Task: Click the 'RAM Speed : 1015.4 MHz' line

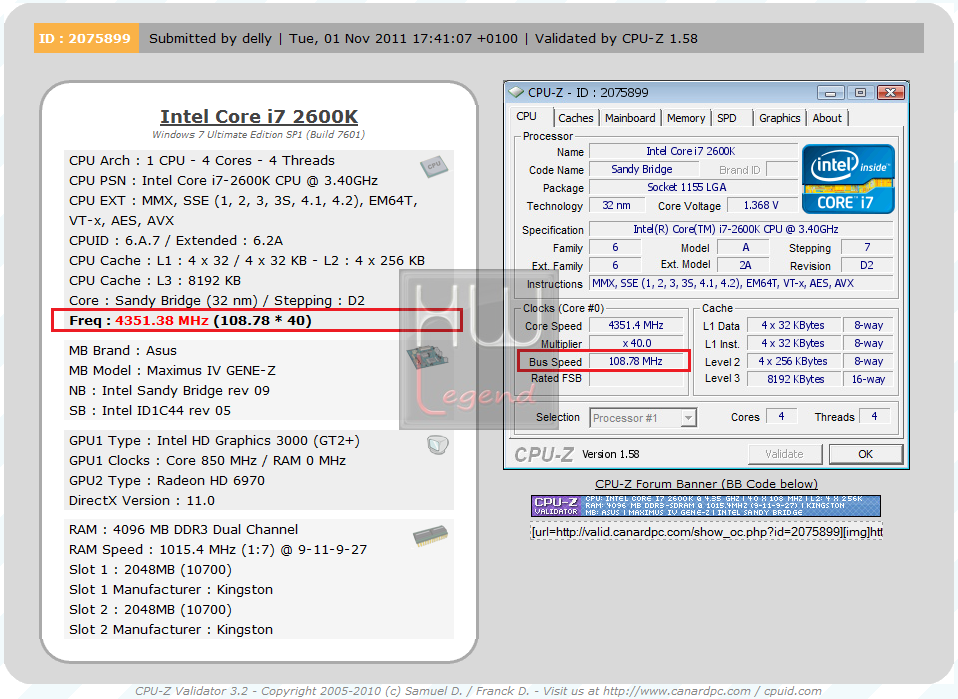Action: [218, 549]
